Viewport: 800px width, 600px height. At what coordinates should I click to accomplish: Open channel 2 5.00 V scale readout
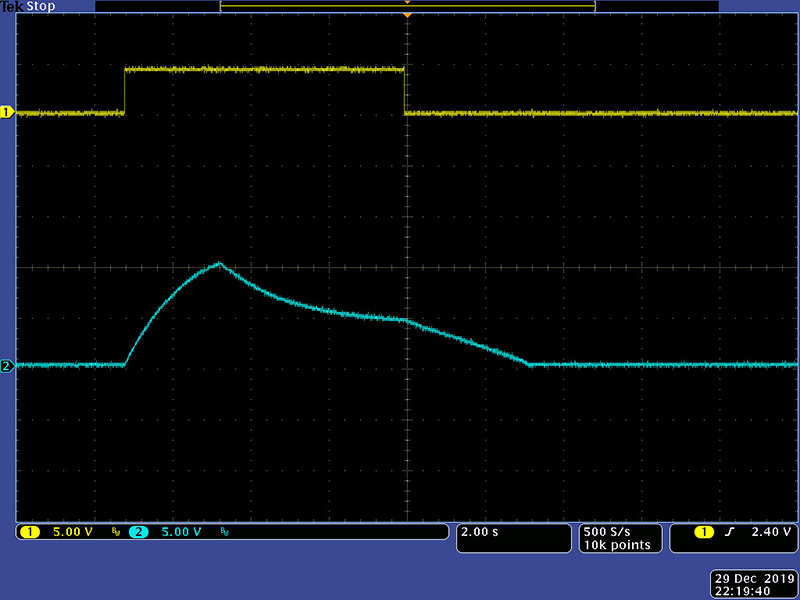(180, 532)
